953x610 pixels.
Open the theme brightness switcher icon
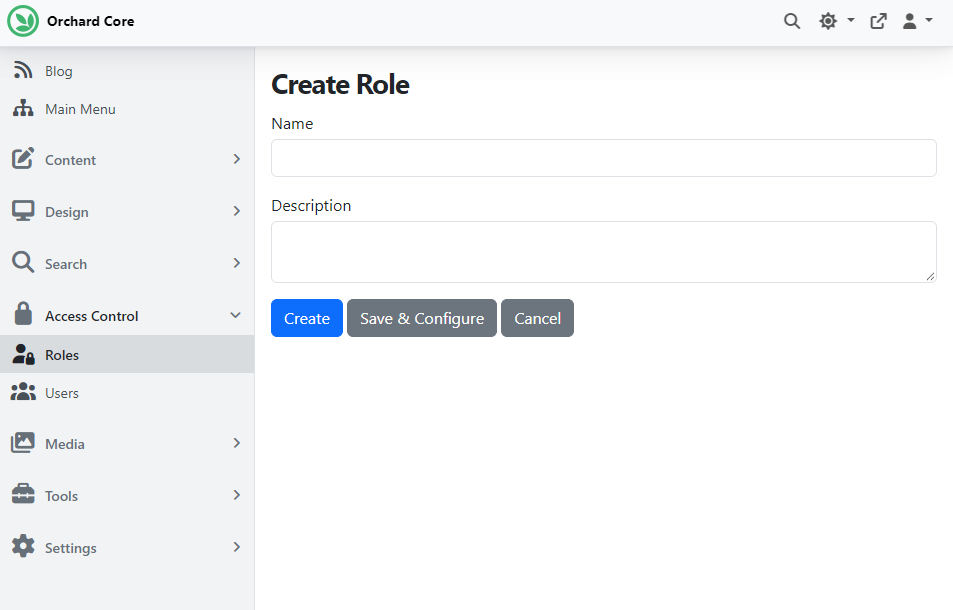828,21
